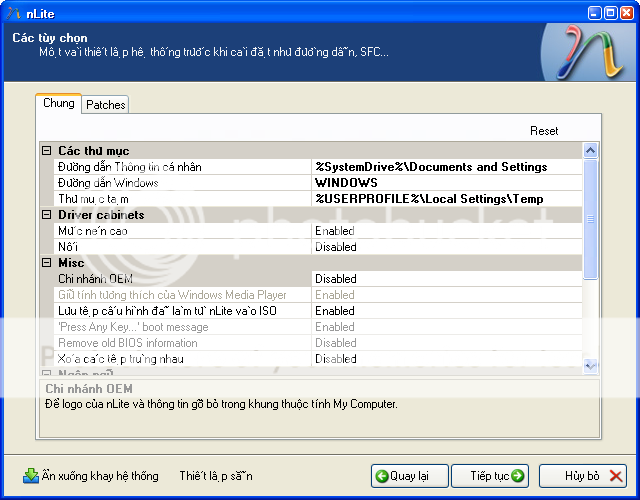This screenshot has width=640, height=500.
Task: Change Xóa các tệp trùng nhau value
Action: point(447,359)
